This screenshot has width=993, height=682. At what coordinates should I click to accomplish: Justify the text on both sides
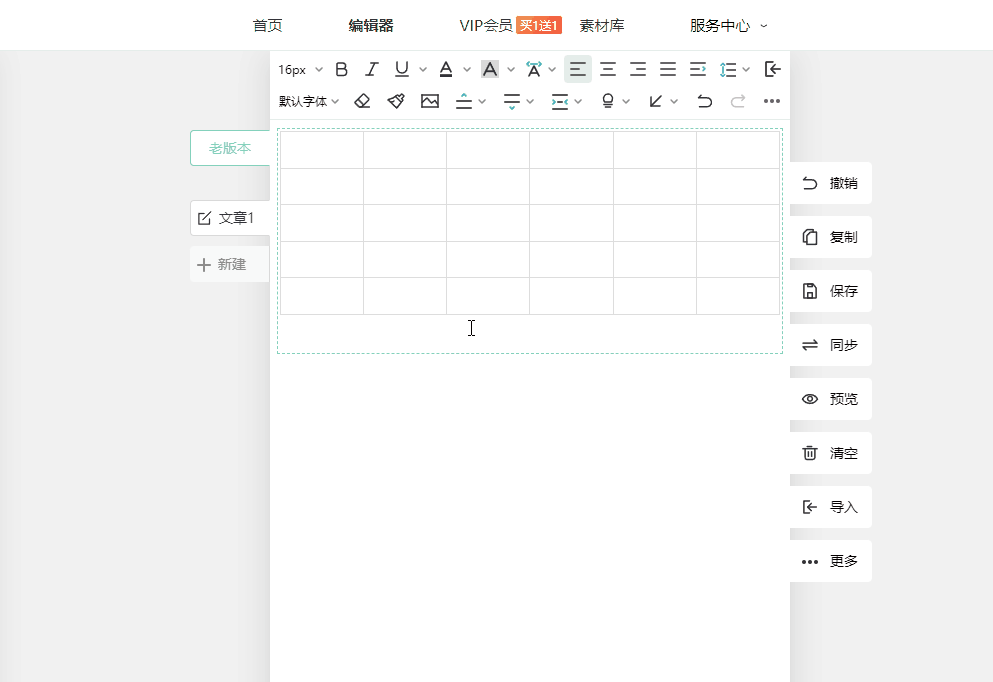click(x=668, y=69)
